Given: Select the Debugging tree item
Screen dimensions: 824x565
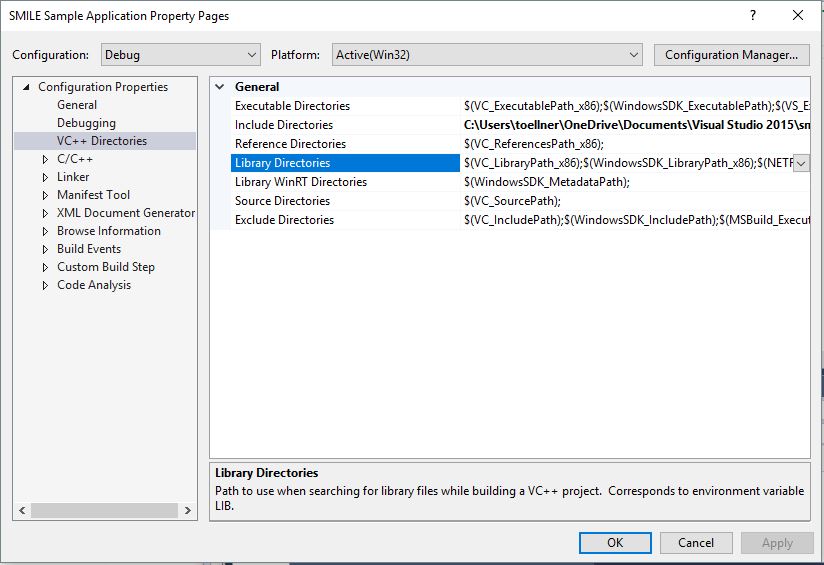Looking at the screenshot, I should (86, 122).
